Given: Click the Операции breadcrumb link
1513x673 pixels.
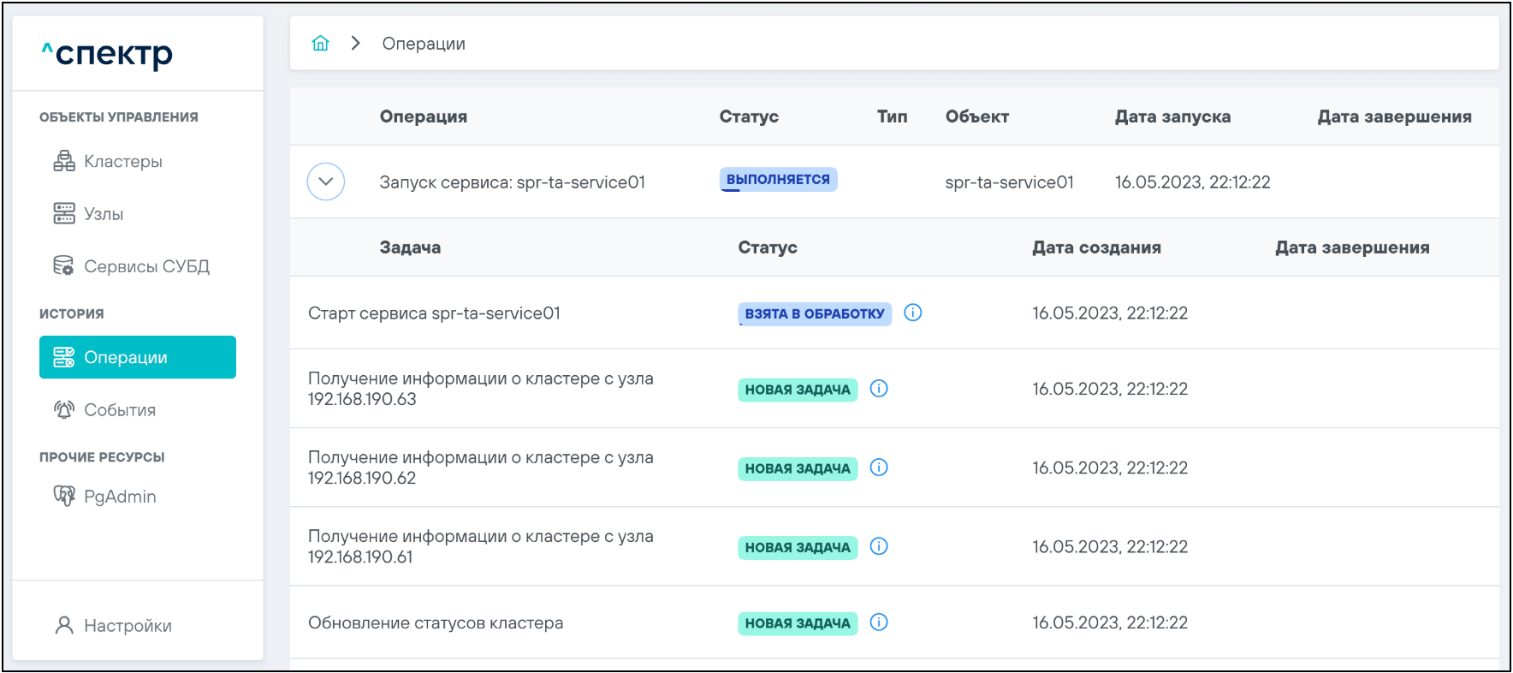Looking at the screenshot, I should click(423, 44).
